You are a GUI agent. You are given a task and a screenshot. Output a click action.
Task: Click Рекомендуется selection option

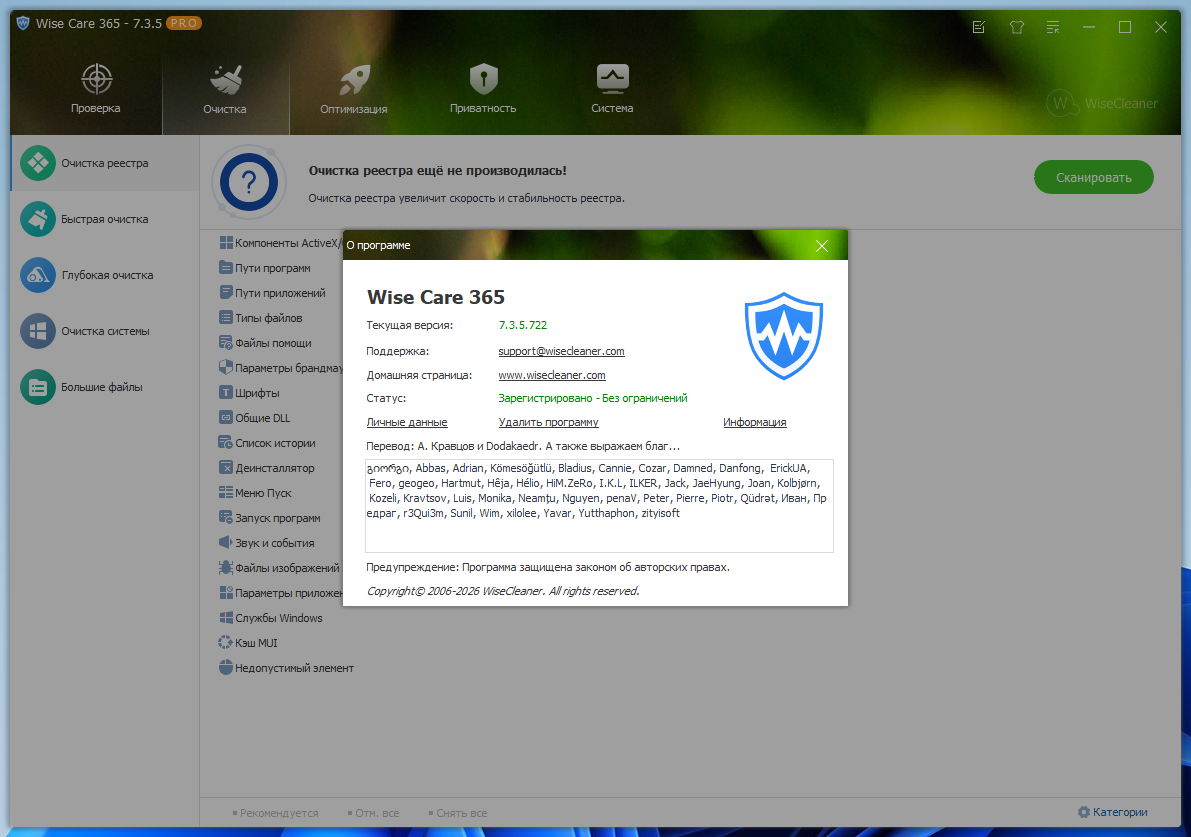tap(276, 813)
